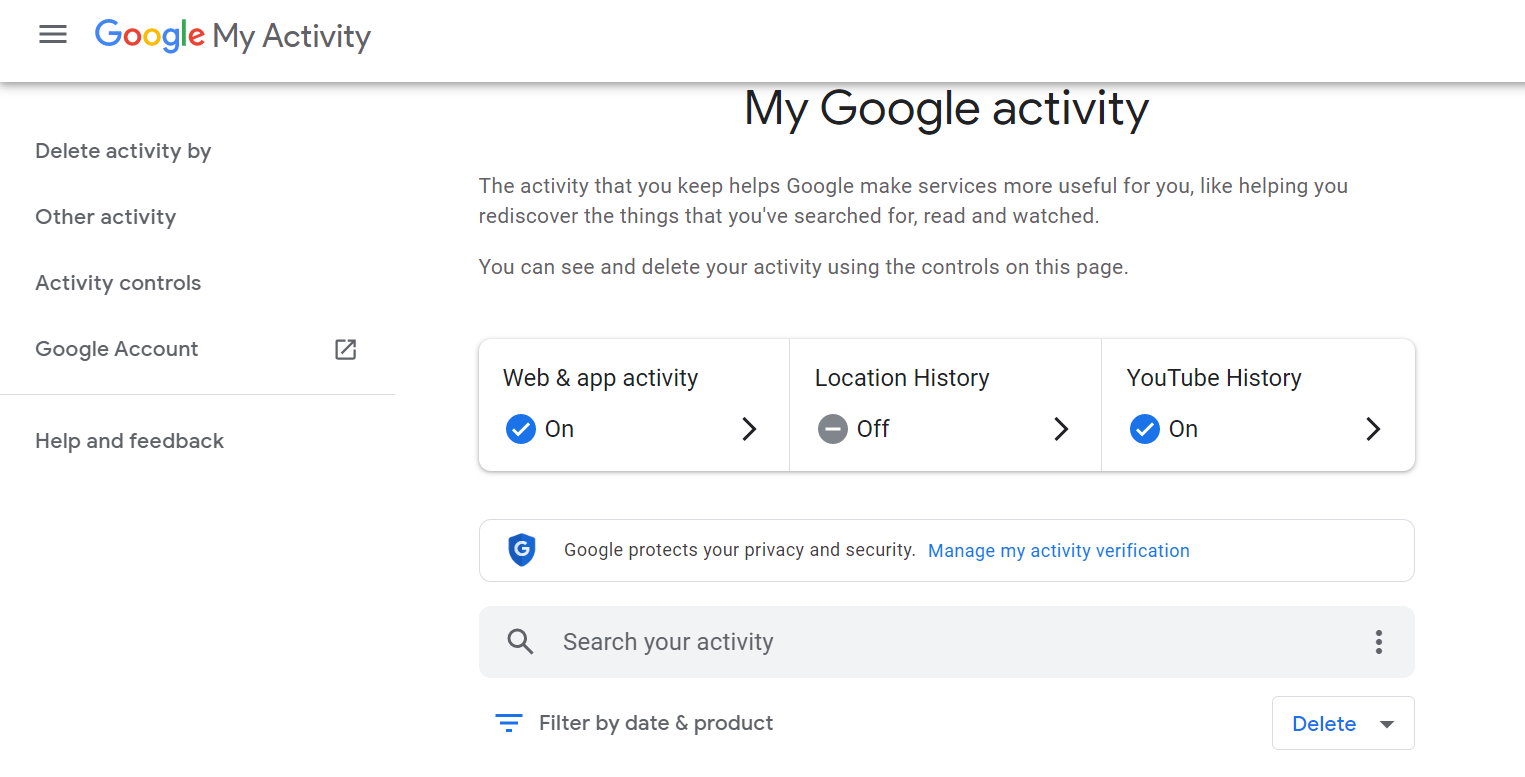Select Other activity in sidebar
The width and height of the screenshot is (1525, 777).
[x=105, y=217]
